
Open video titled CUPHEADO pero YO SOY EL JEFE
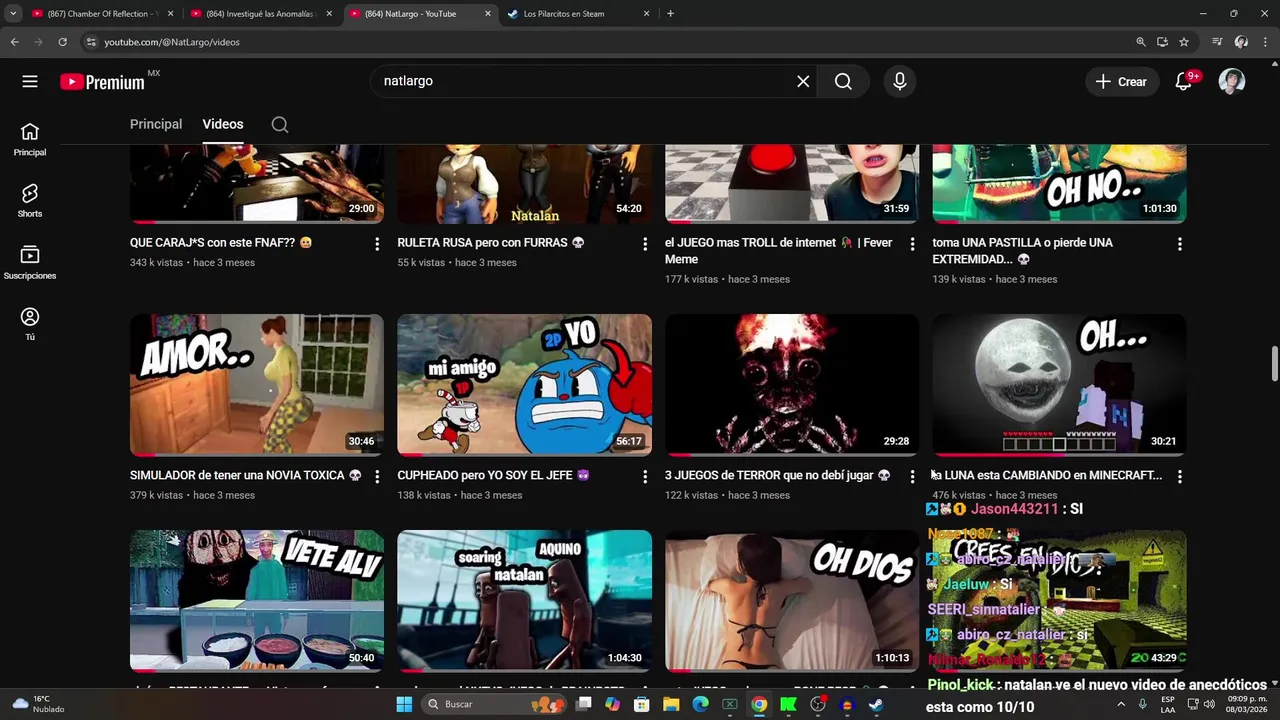click(x=493, y=475)
